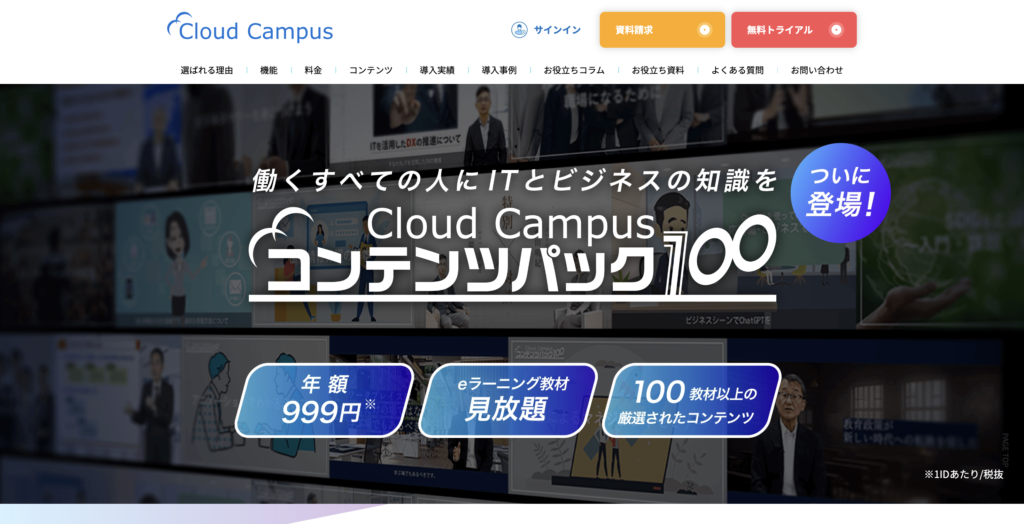This screenshot has width=1024, height=524.
Task: Click the コンテンツパック100 banner logo
Action: pyautogui.click(x=513, y=255)
